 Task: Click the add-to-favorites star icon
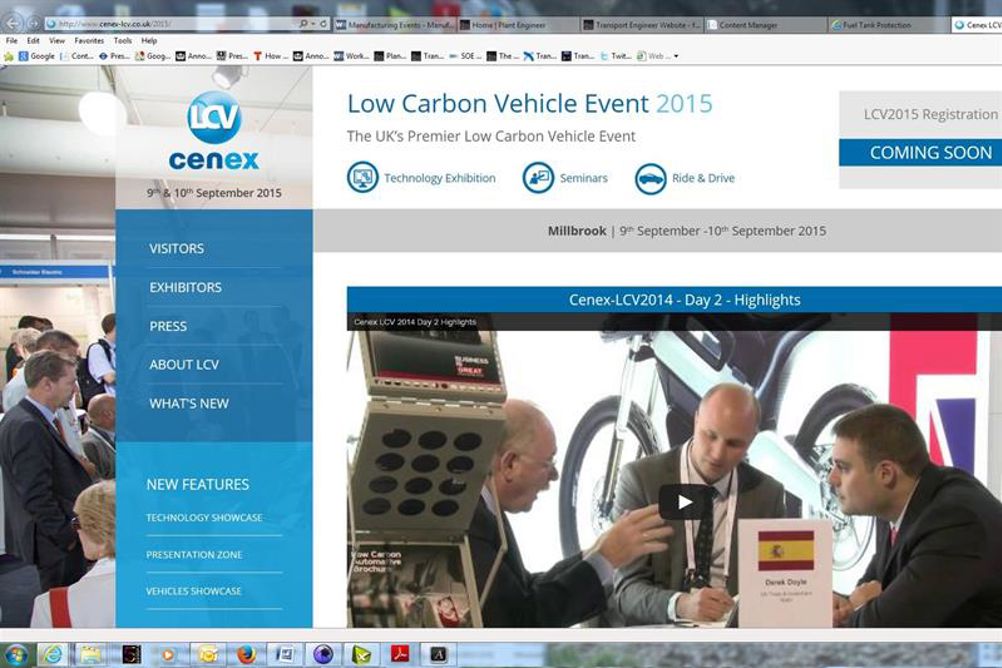[x=8, y=56]
